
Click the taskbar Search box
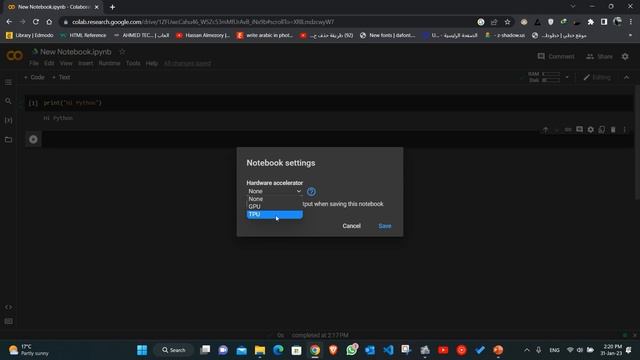tap(173, 350)
